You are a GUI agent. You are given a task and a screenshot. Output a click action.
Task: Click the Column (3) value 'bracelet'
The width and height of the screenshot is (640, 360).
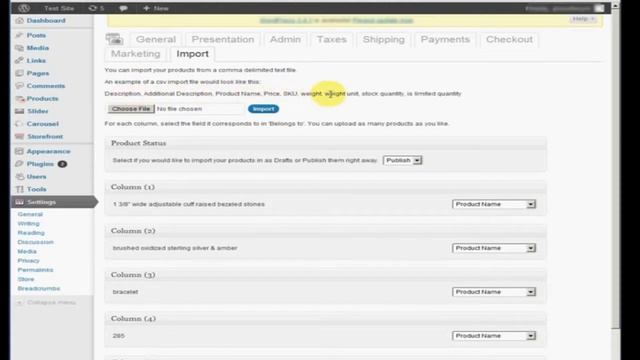click(125, 292)
